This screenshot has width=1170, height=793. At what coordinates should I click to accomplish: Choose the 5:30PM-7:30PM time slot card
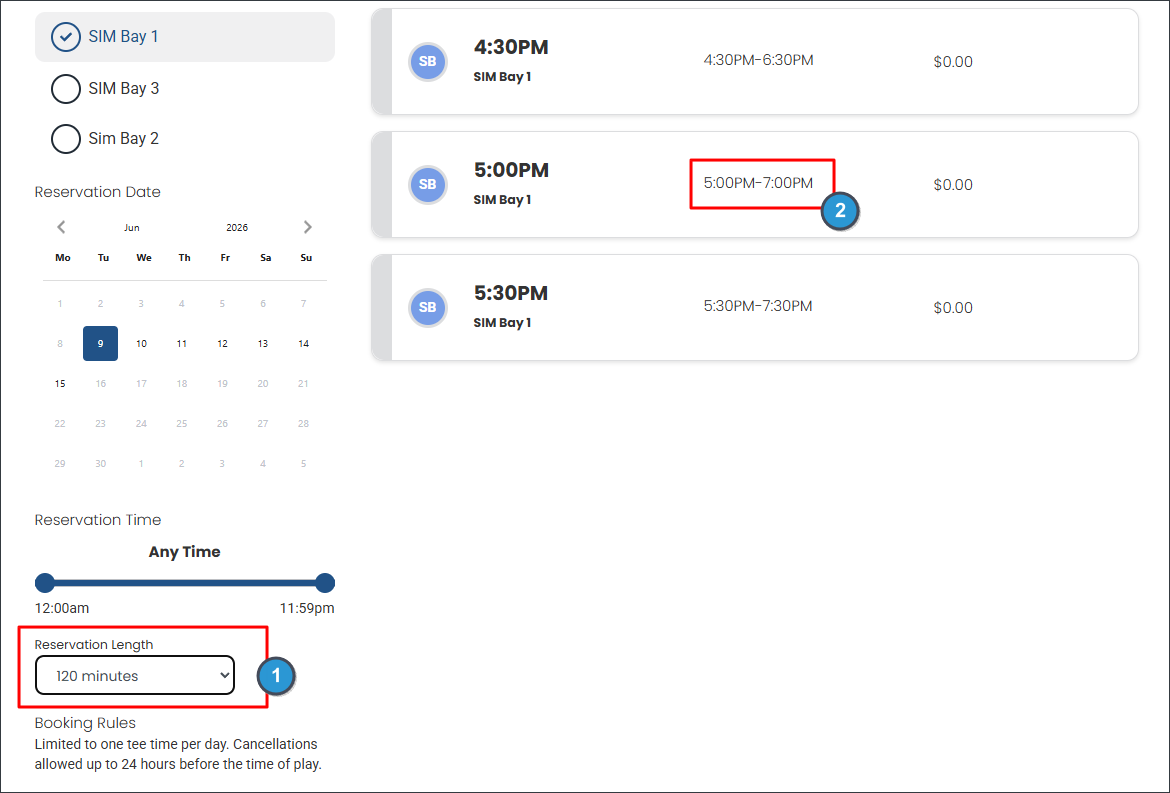(754, 307)
